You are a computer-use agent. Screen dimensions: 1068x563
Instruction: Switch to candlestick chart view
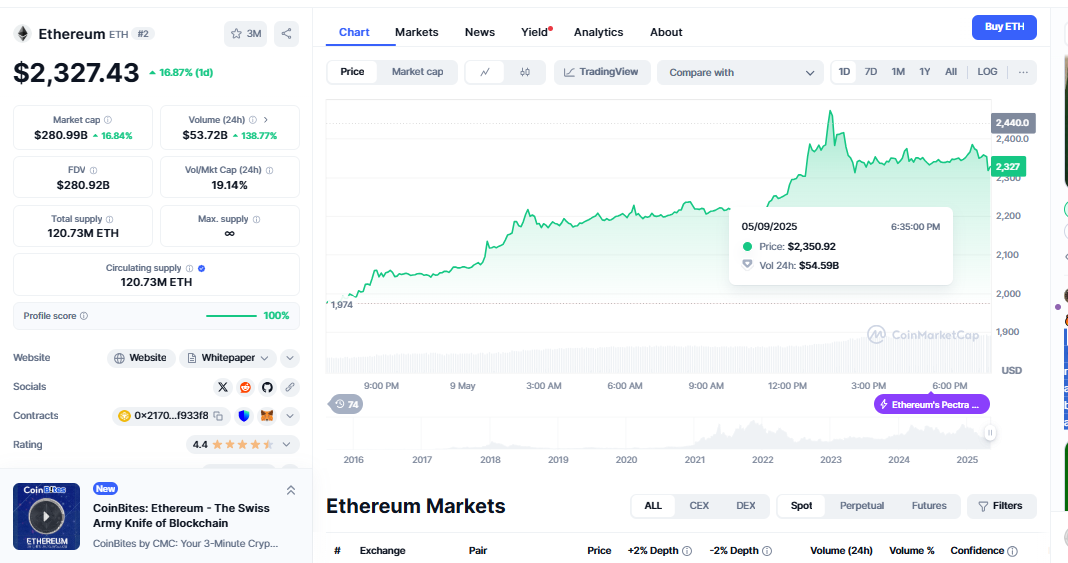[x=524, y=72]
